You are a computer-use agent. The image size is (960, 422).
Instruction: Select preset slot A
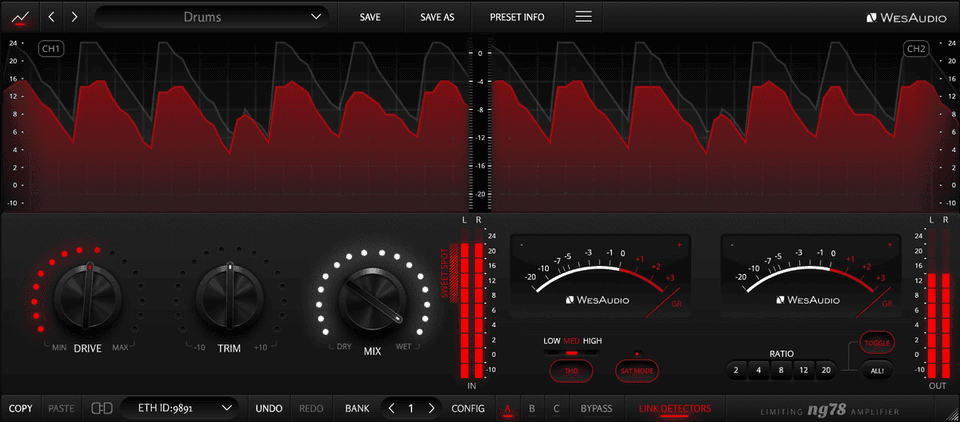pos(508,409)
